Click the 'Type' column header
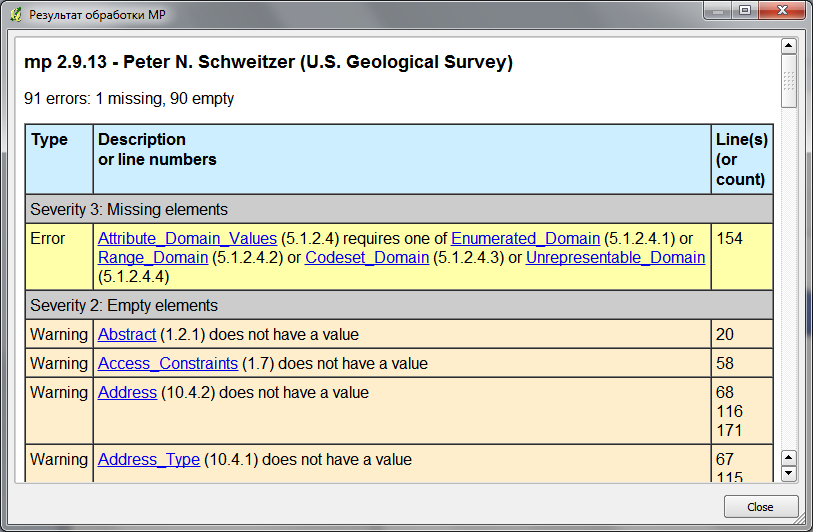 click(59, 159)
